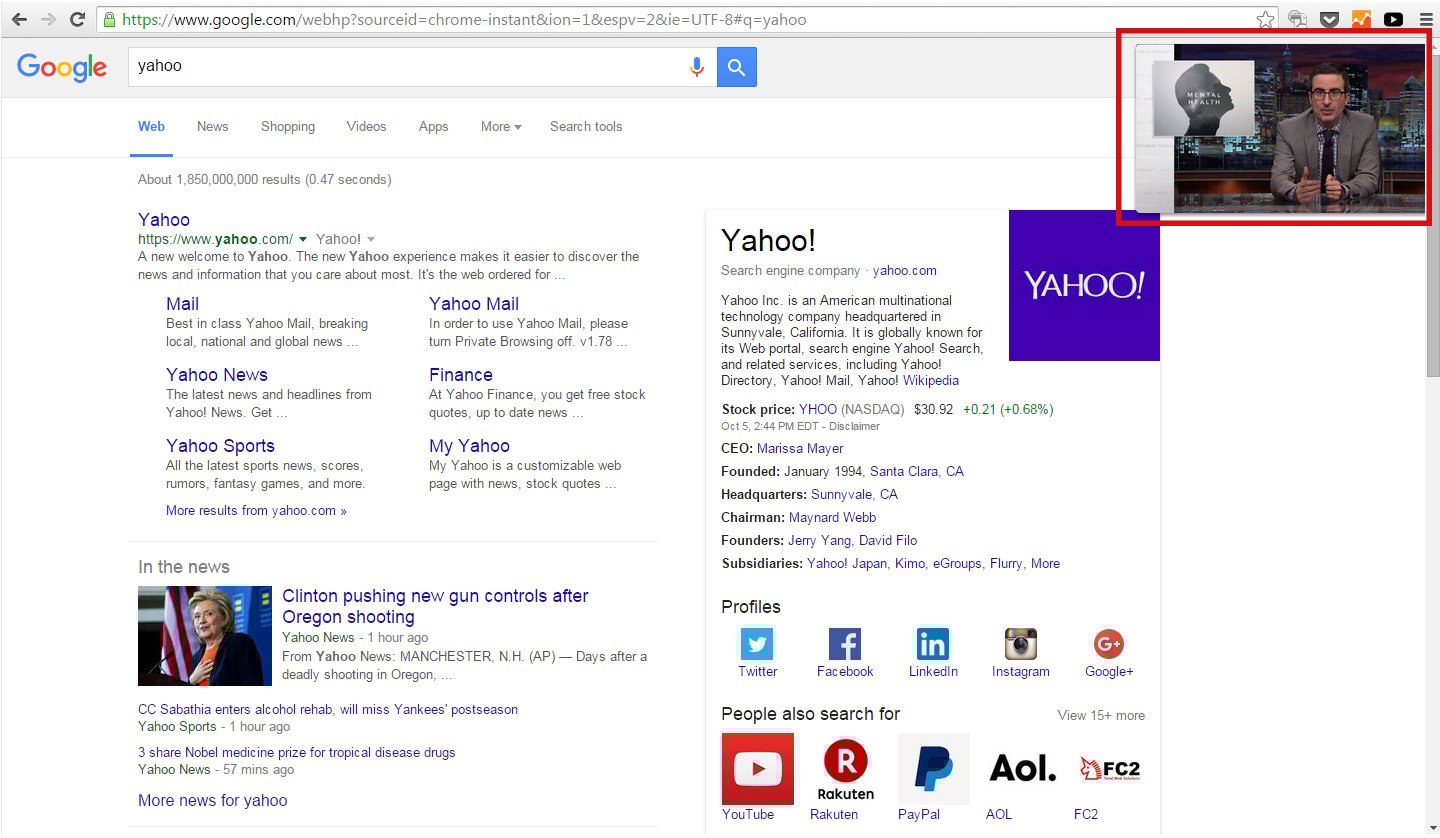
Task: Click View 15+ more
Action: [1101, 716]
